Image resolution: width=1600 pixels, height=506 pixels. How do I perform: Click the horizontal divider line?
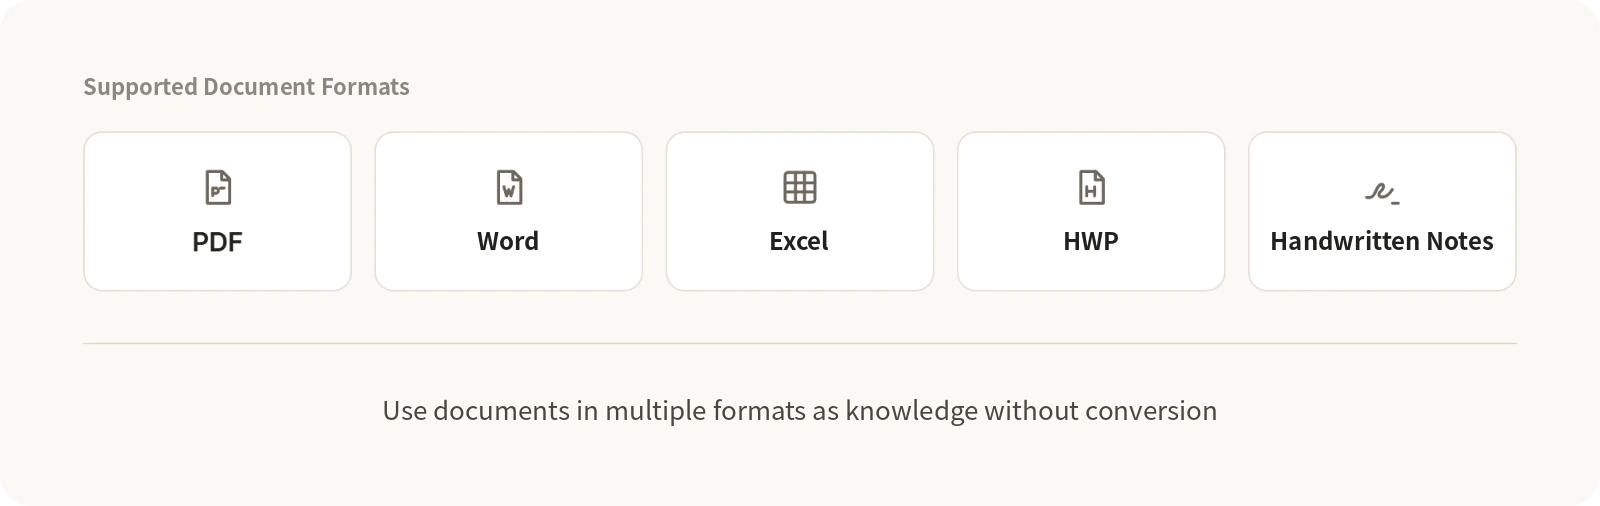pos(800,343)
